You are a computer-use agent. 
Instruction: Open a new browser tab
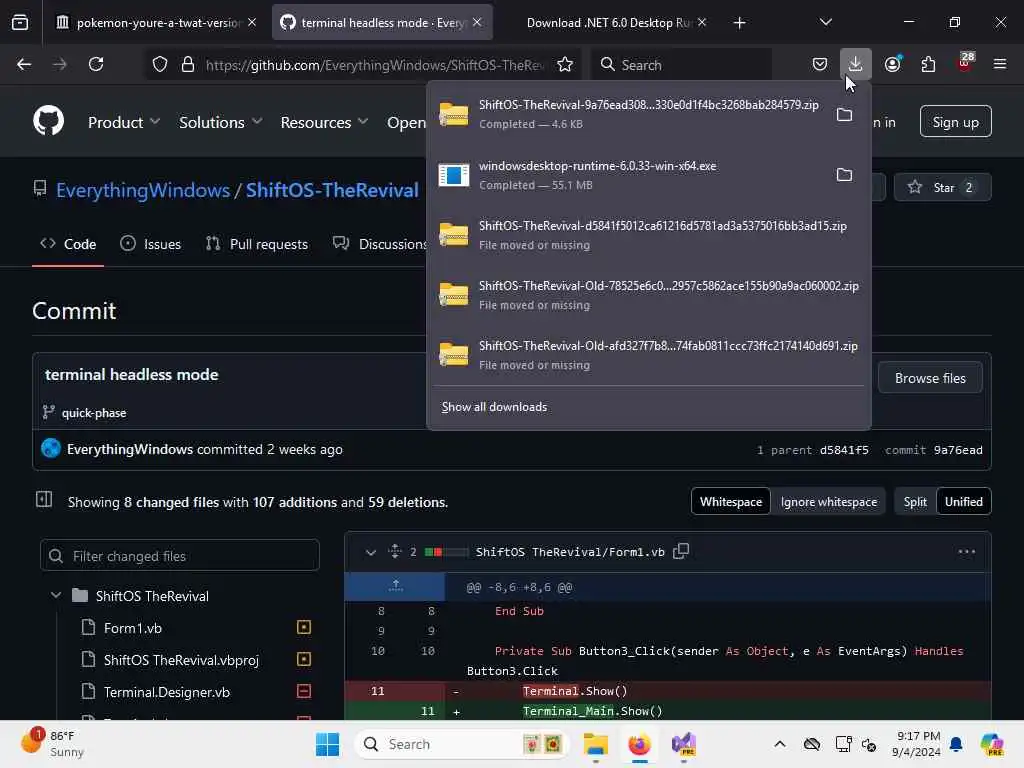click(x=739, y=23)
